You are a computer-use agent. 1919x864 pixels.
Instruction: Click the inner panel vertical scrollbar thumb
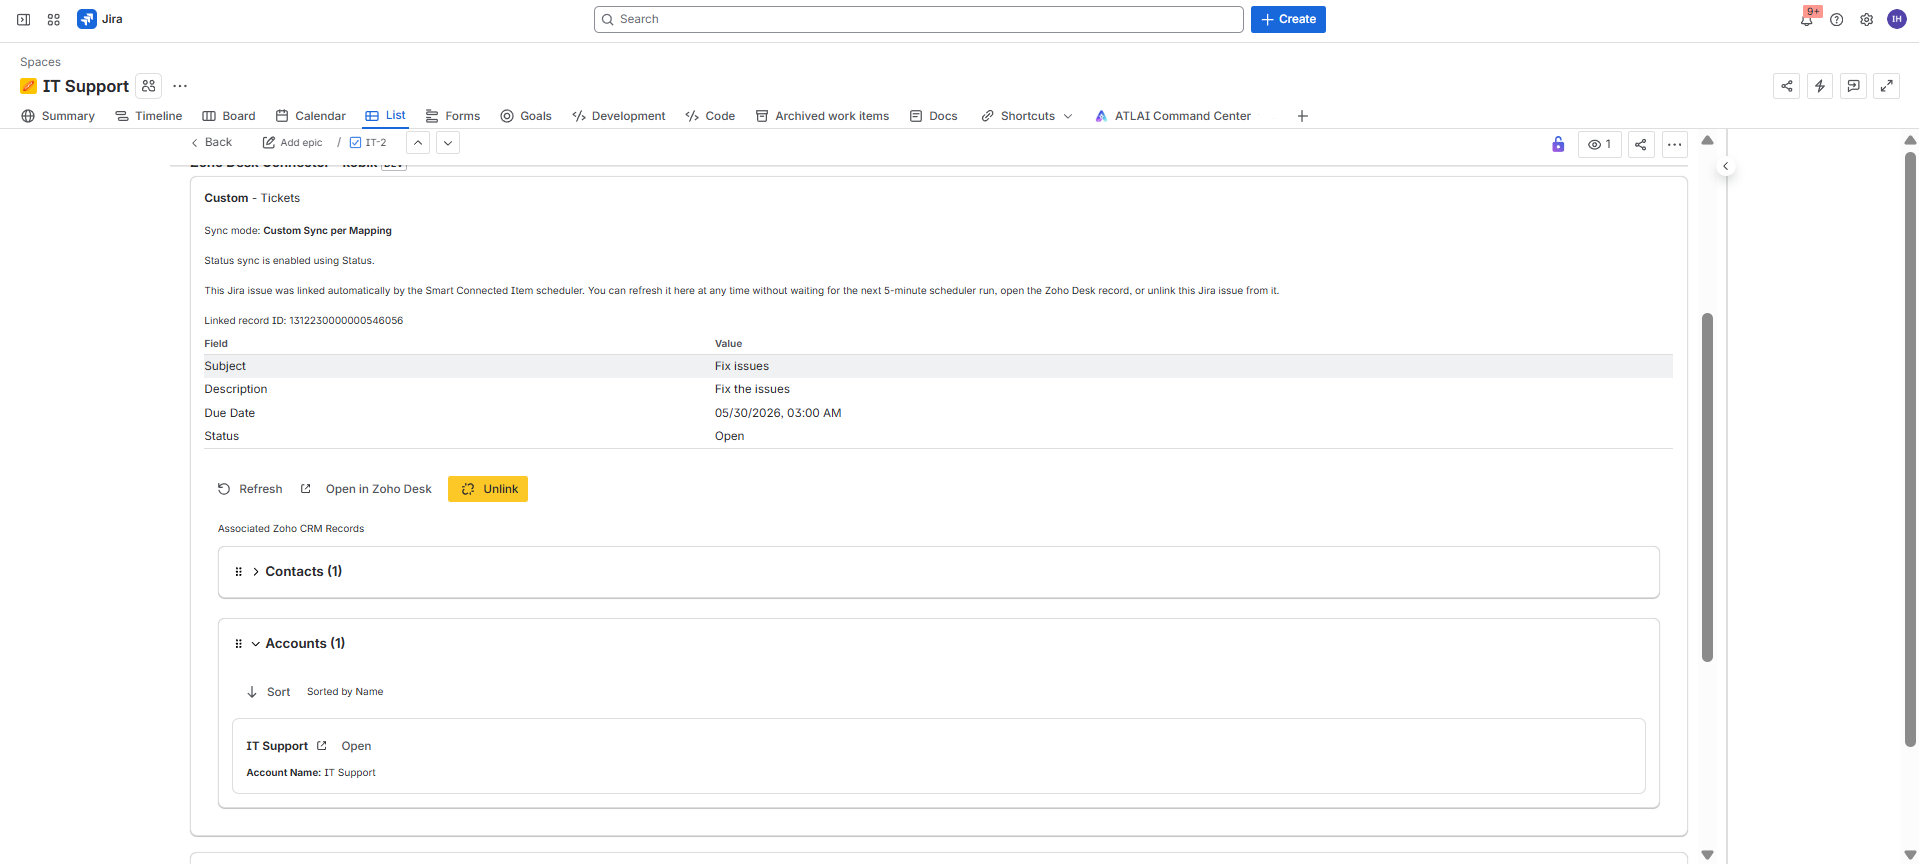click(x=1707, y=487)
